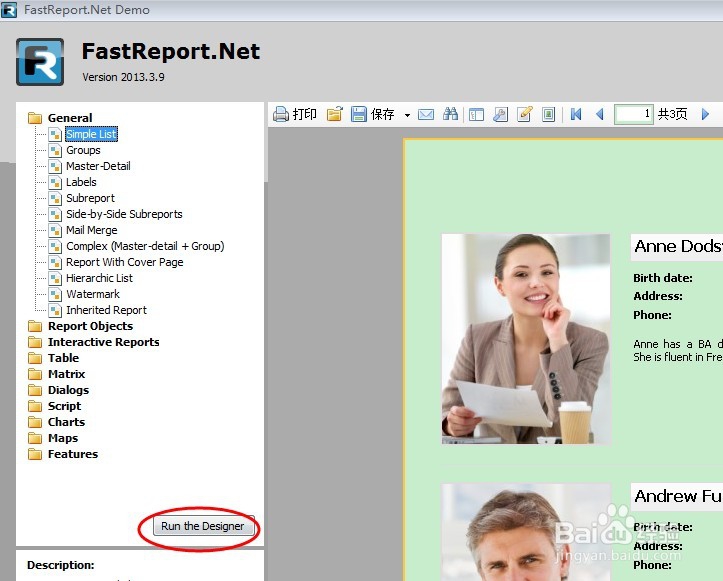Click the Labels report icon
The width and height of the screenshot is (723, 581).
coord(55,183)
